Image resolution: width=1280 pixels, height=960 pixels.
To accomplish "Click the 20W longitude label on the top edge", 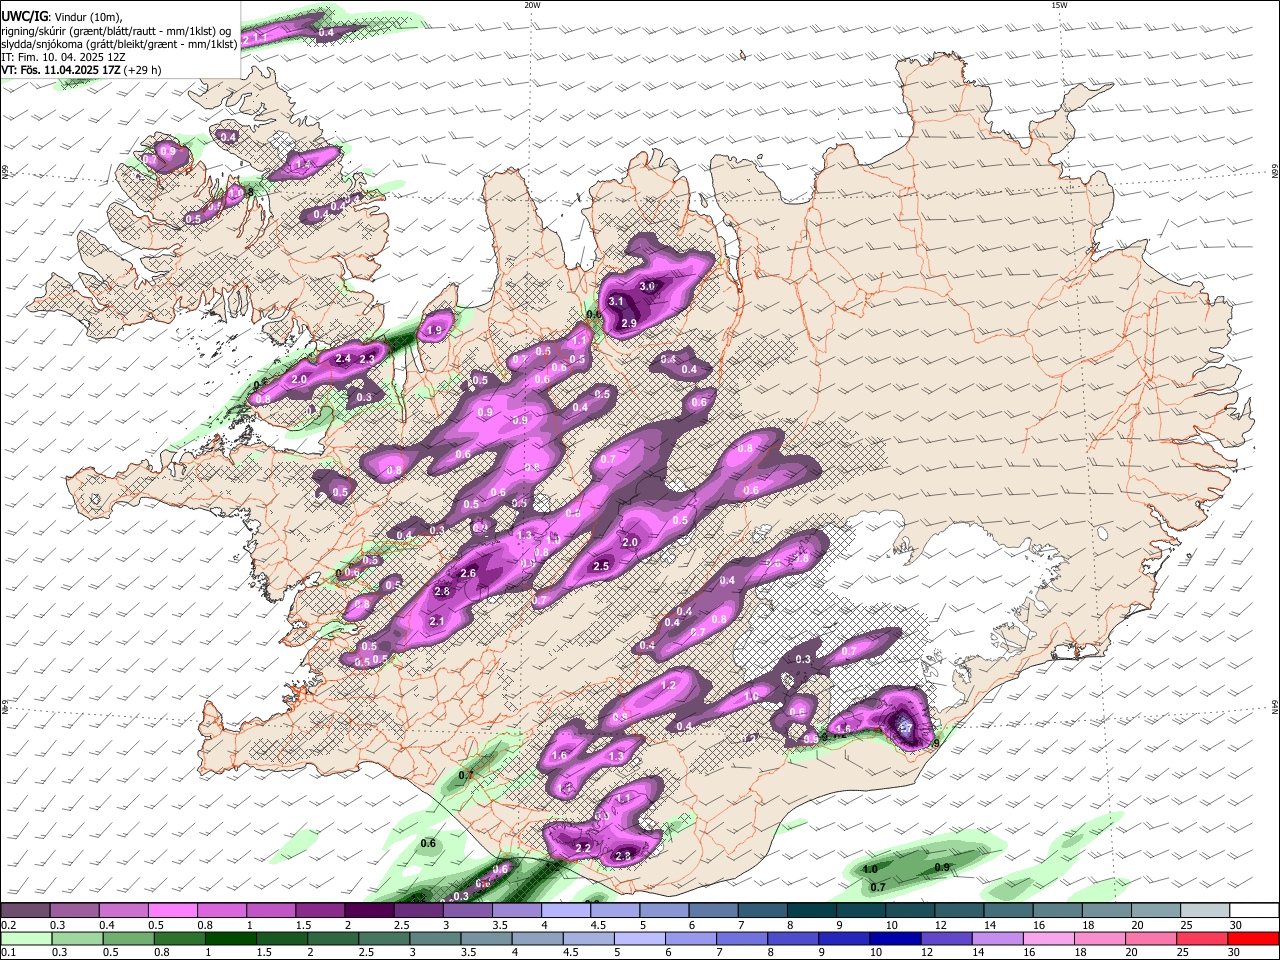I will pyautogui.click(x=532, y=5).
